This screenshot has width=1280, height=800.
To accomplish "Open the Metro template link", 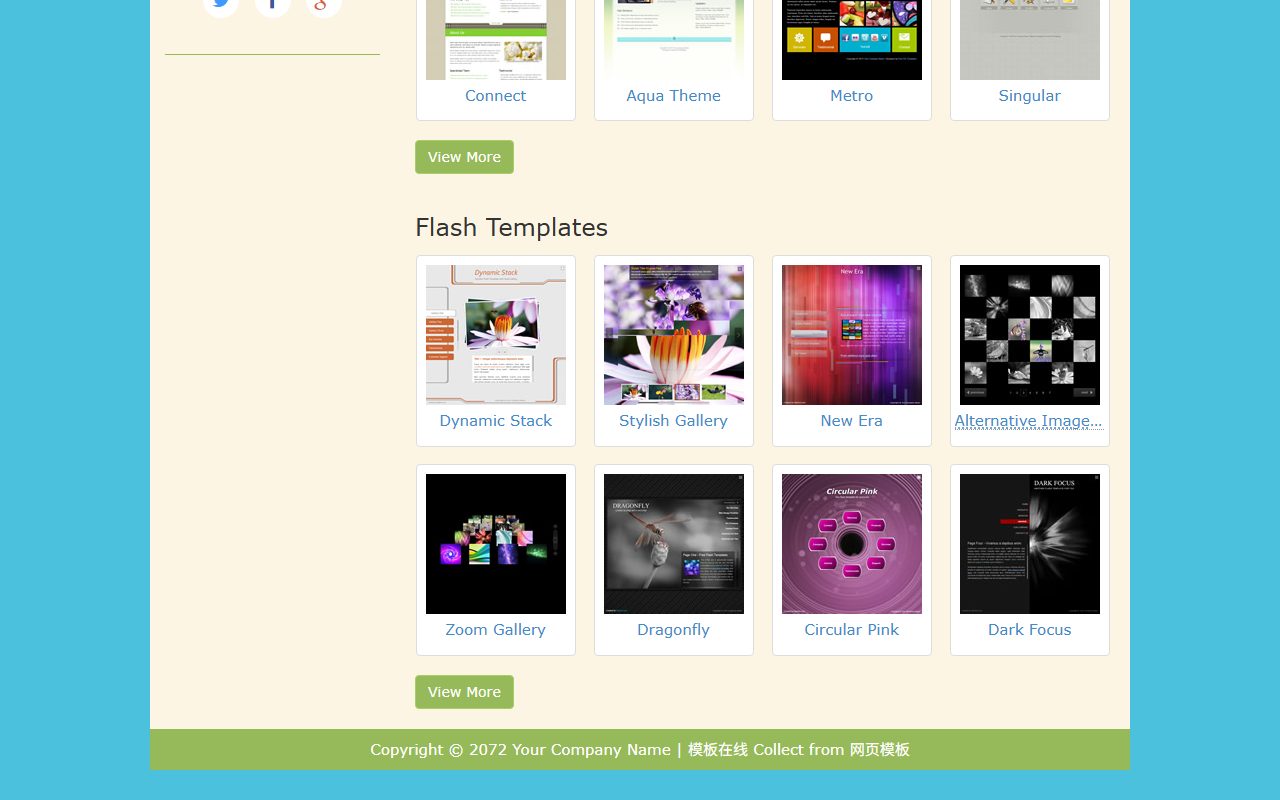I will 851,96.
